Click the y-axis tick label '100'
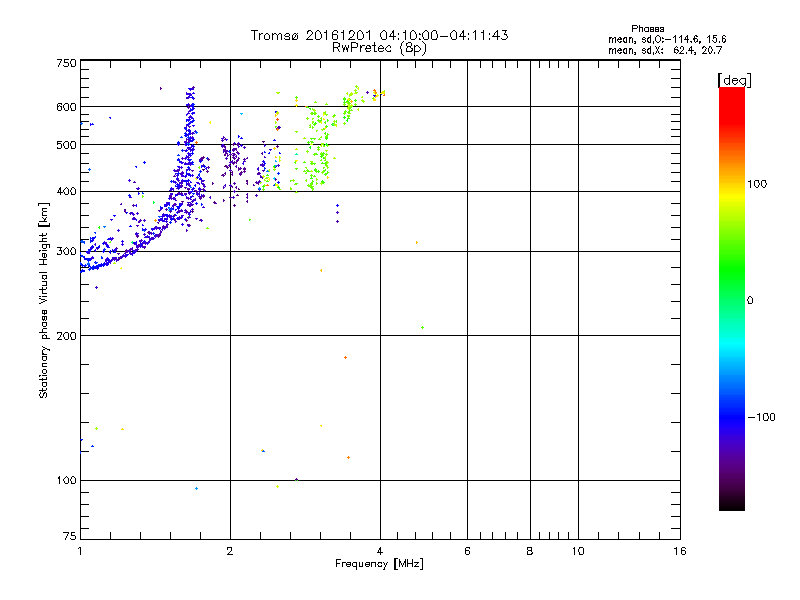 click(x=66, y=481)
